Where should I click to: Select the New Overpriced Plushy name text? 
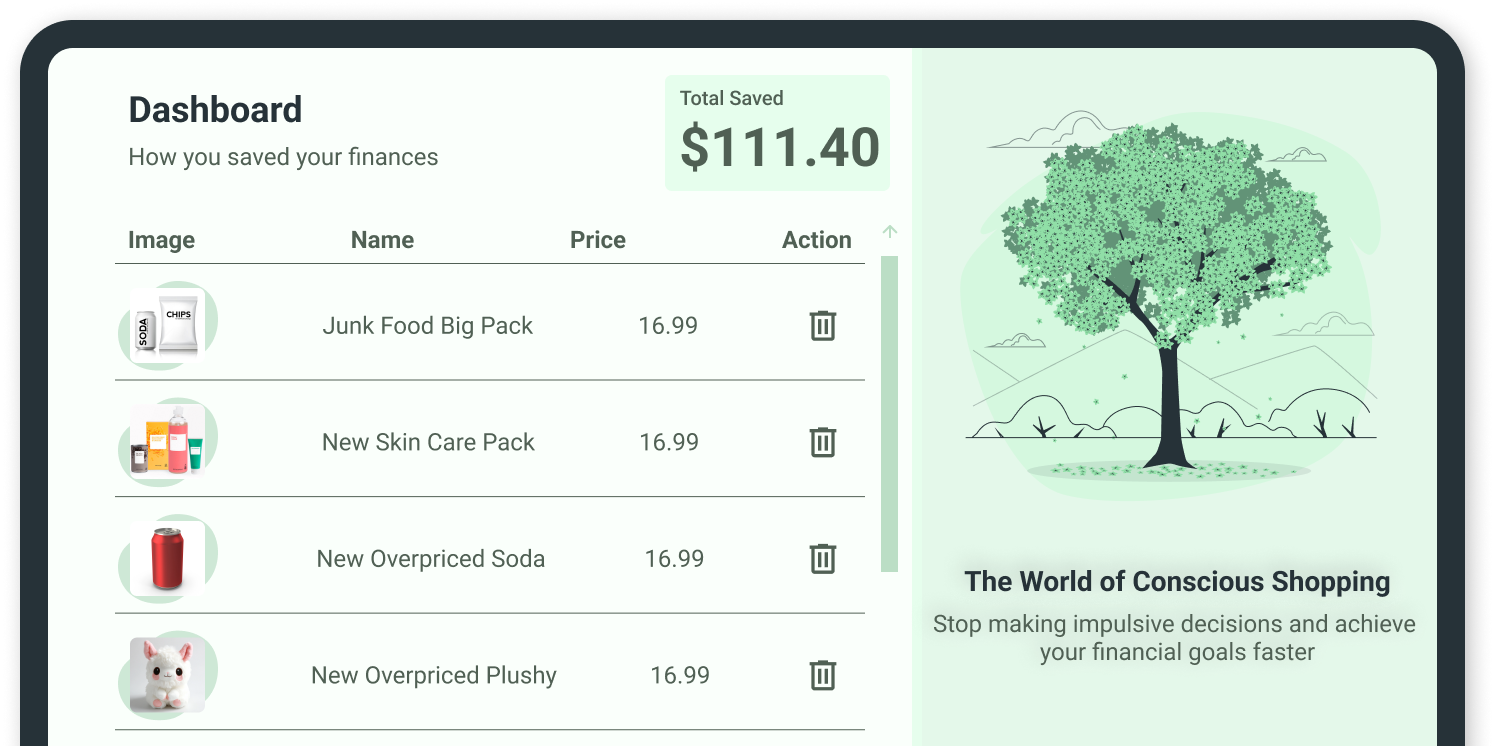[434, 675]
